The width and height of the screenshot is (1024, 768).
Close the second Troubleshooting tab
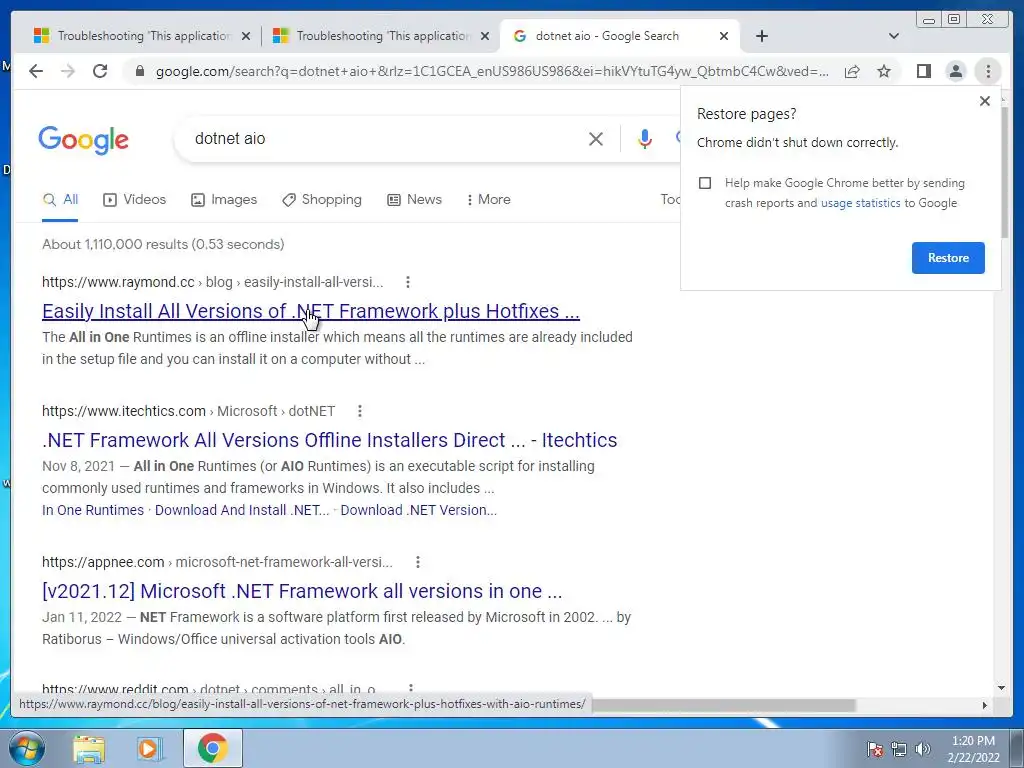tap(485, 37)
